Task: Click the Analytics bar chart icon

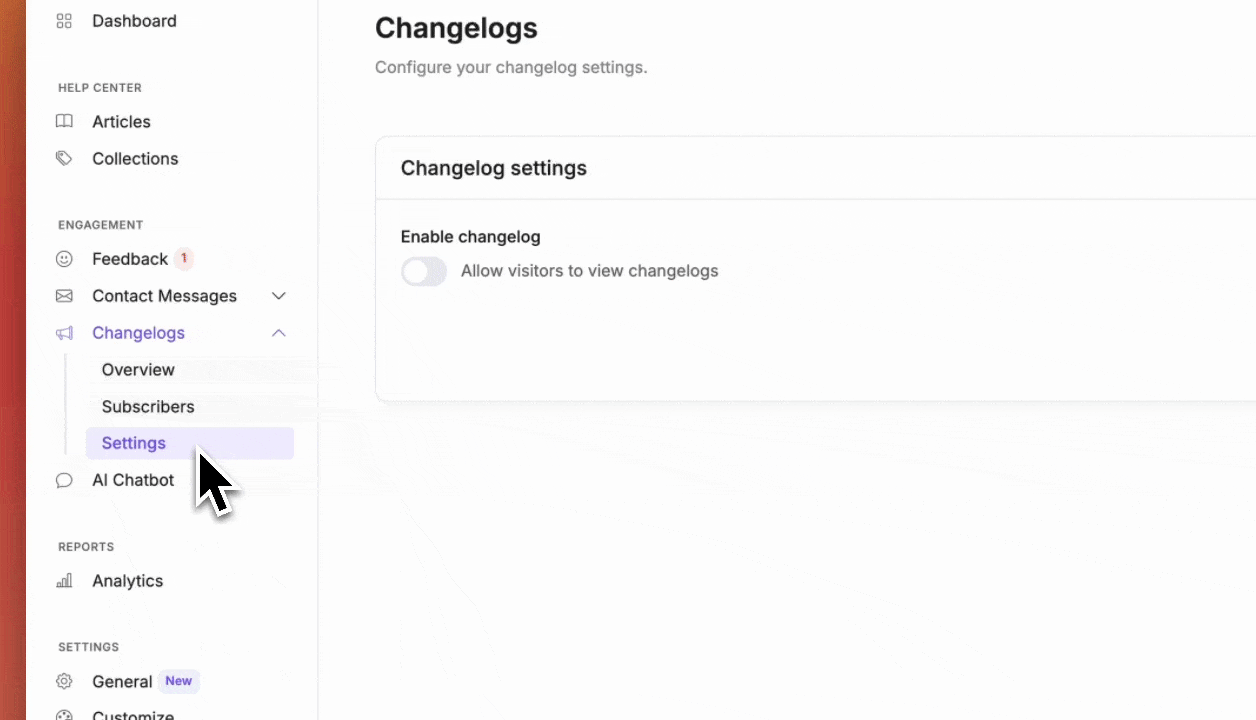Action: point(64,581)
